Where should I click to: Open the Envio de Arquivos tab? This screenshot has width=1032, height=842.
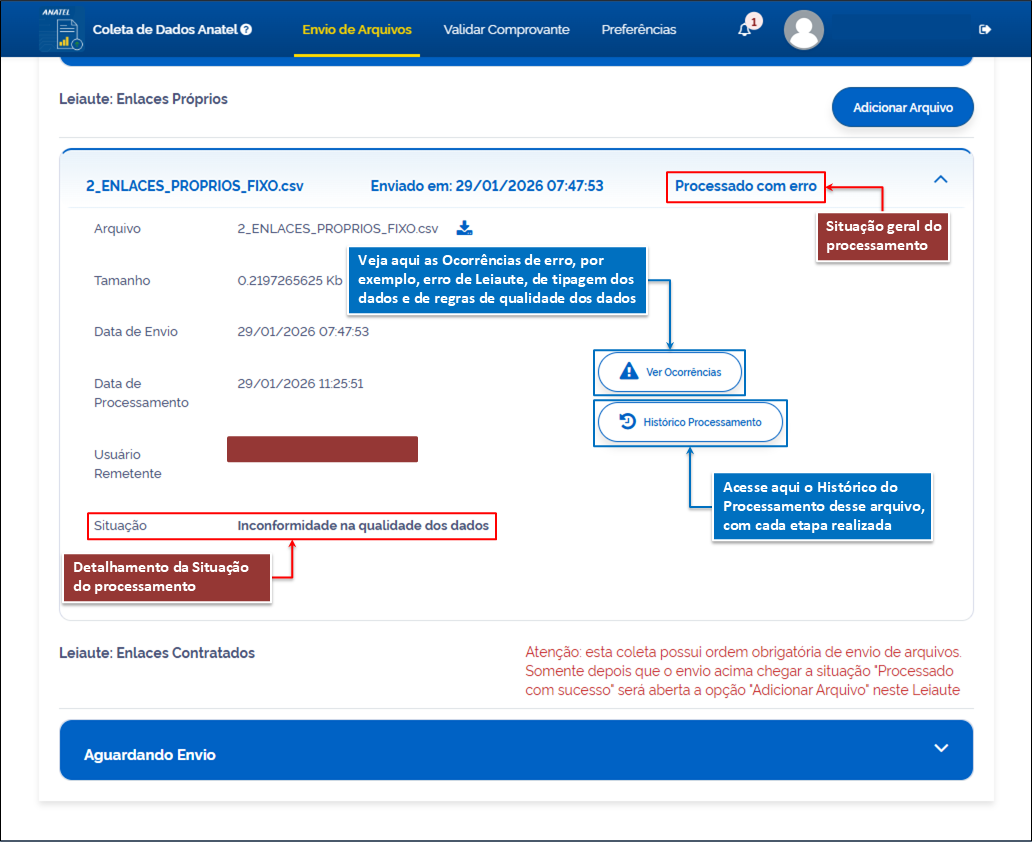(x=357, y=30)
